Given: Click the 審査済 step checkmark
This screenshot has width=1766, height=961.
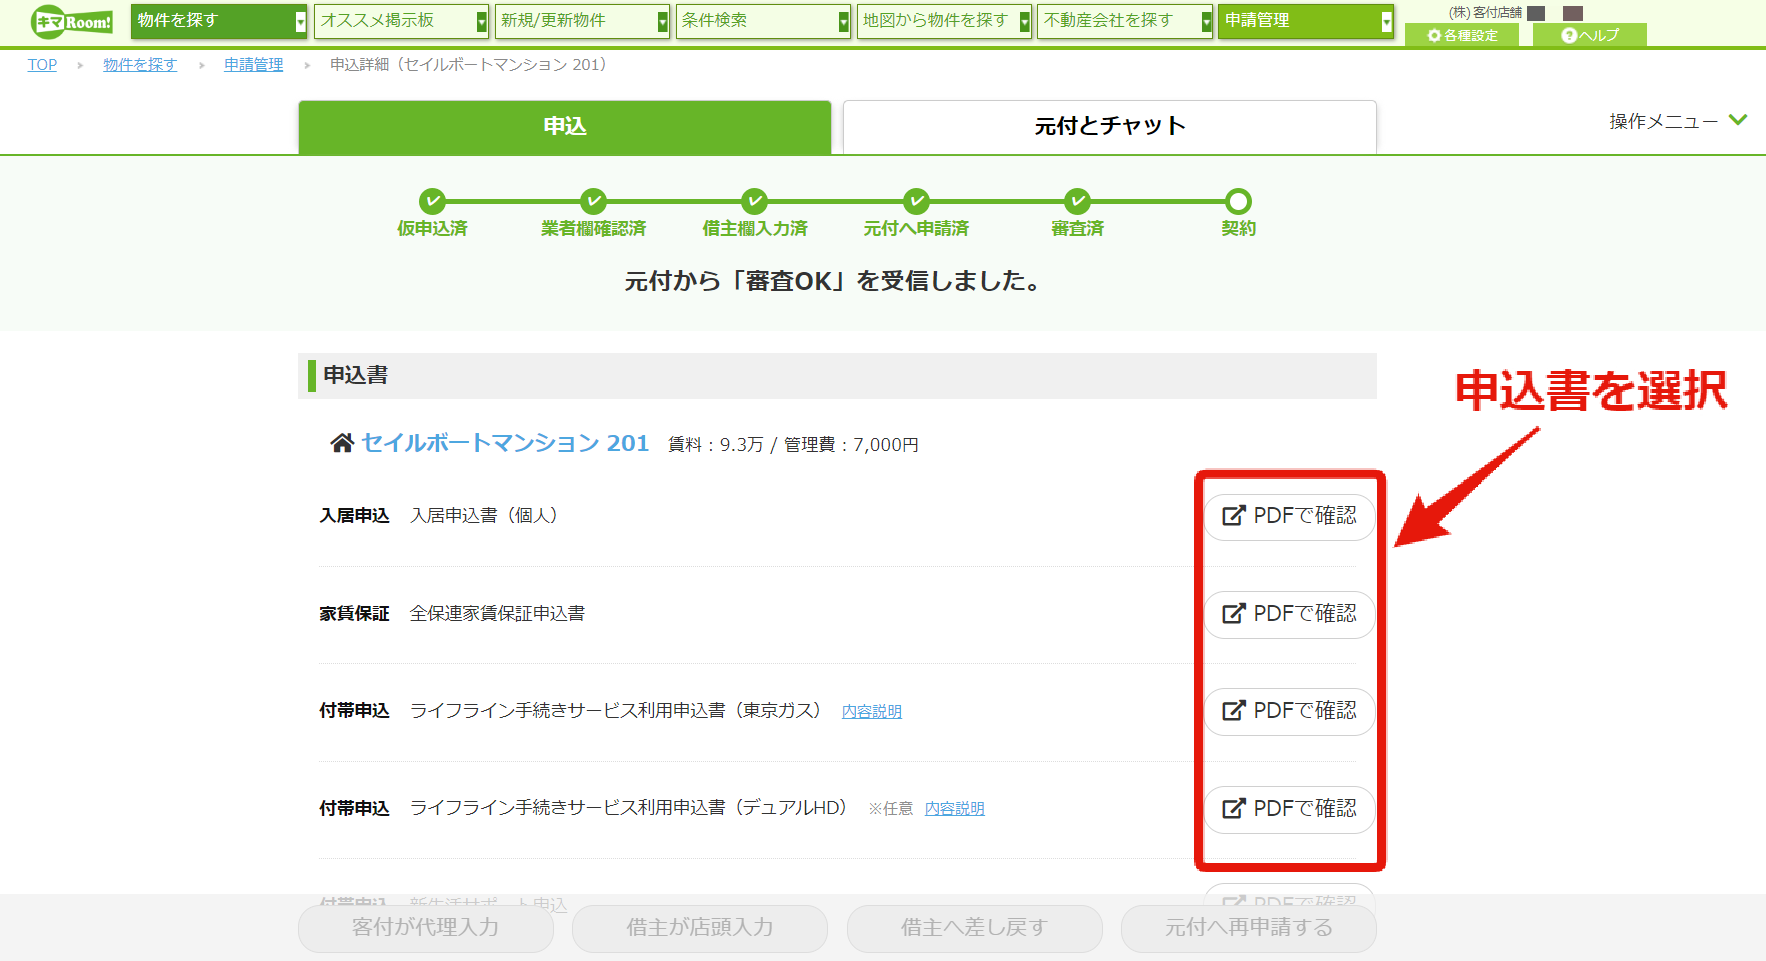Looking at the screenshot, I should tap(1077, 201).
